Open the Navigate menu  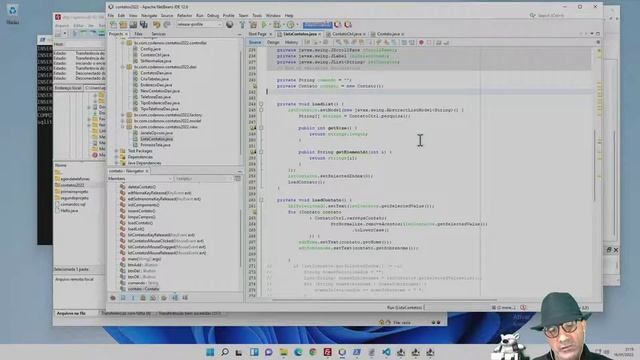click(149, 16)
